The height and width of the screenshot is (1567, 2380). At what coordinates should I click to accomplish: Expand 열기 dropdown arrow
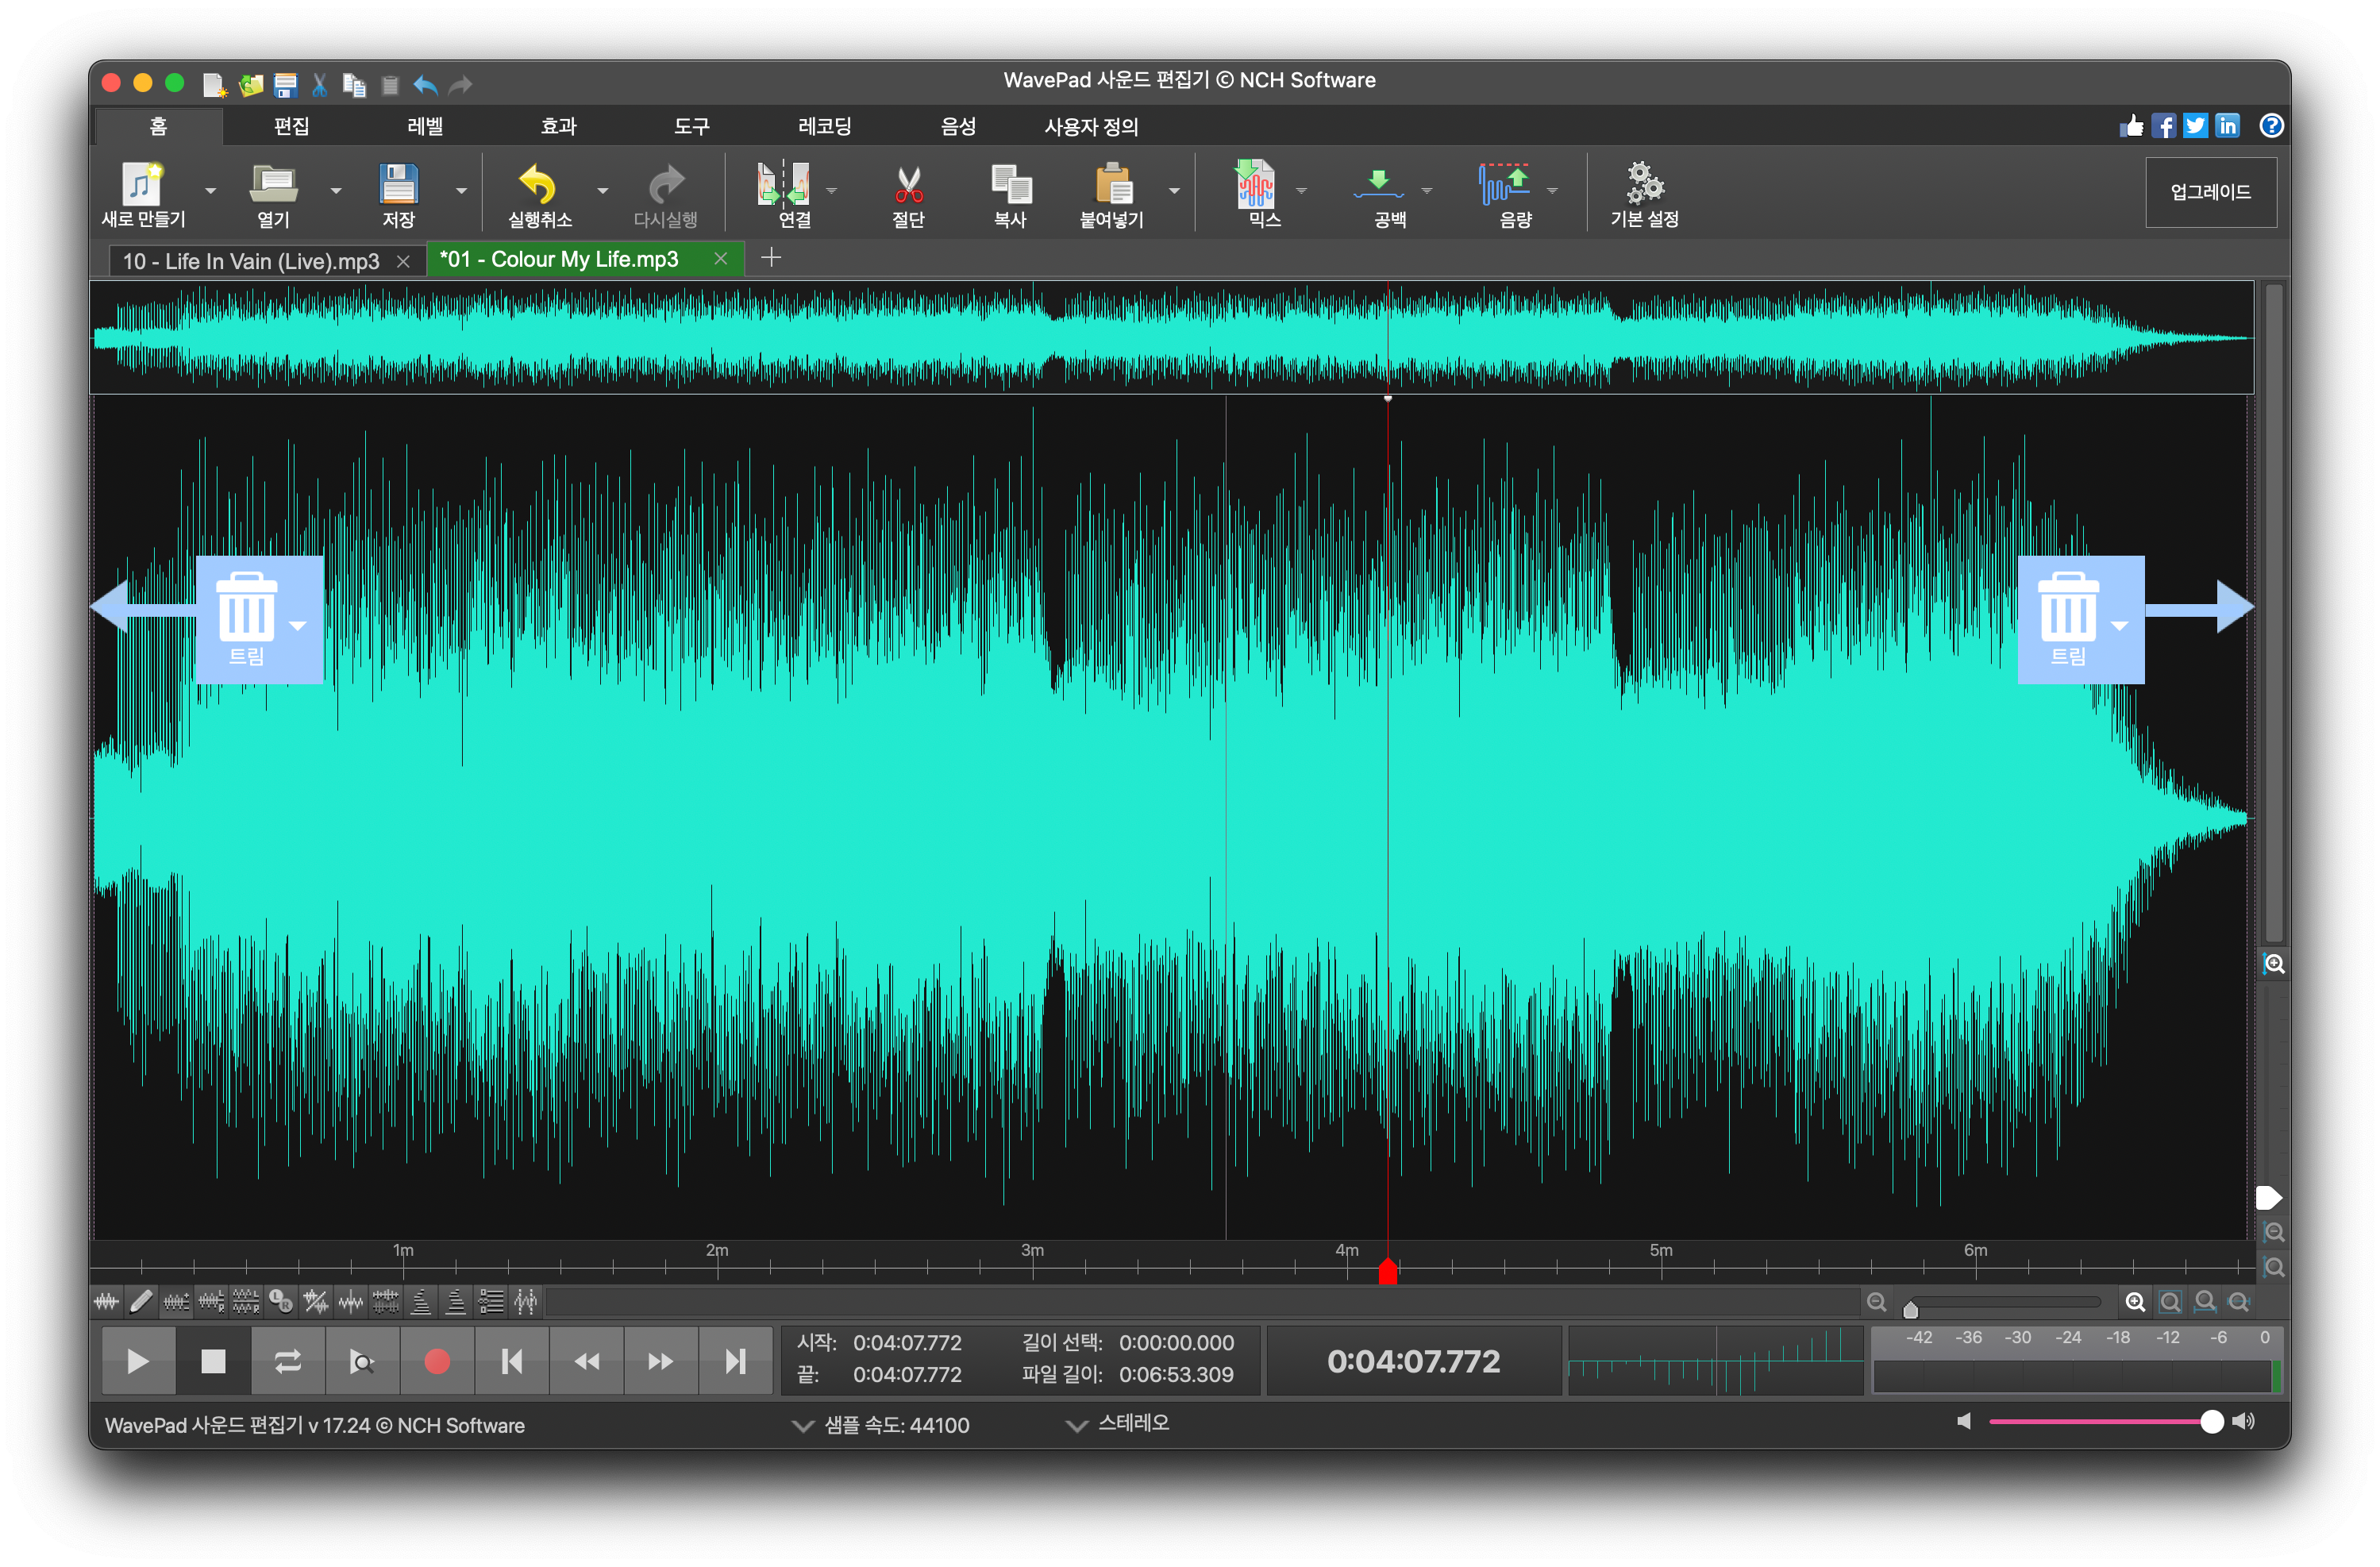pos(336,190)
